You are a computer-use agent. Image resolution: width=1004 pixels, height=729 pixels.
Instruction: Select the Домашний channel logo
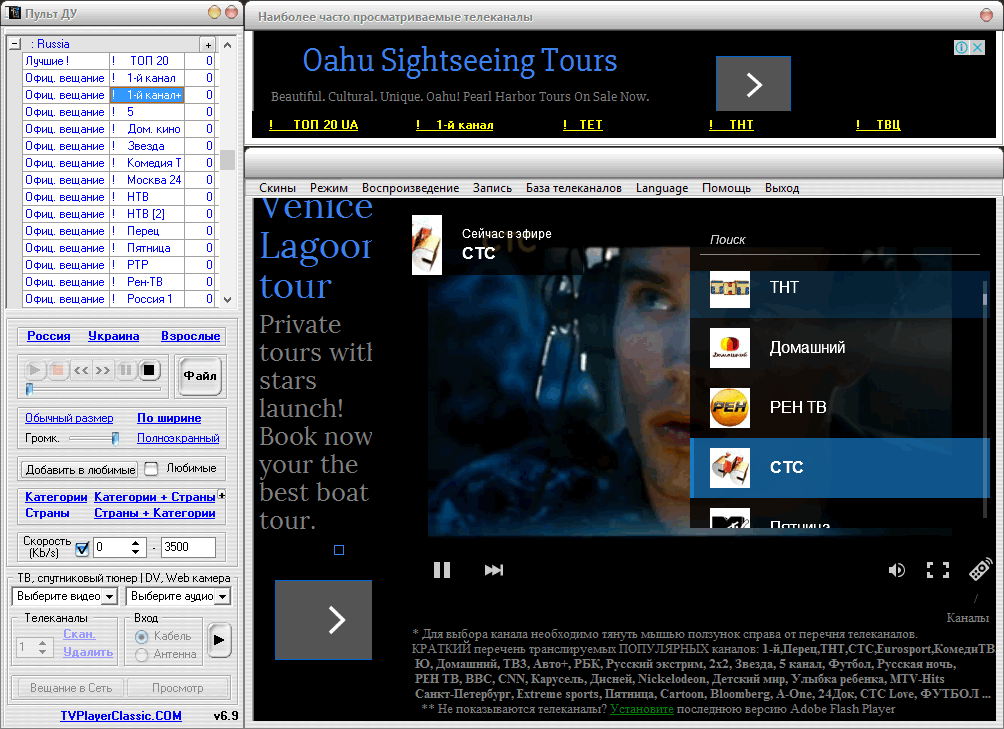[x=730, y=348]
